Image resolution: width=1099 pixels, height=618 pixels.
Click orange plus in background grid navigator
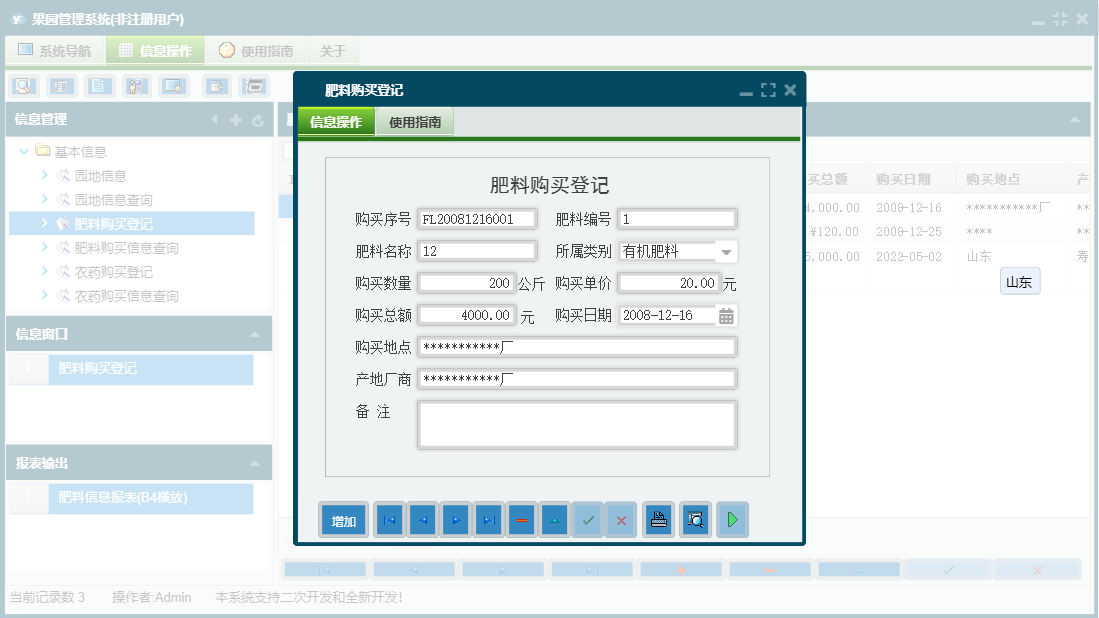click(681, 570)
